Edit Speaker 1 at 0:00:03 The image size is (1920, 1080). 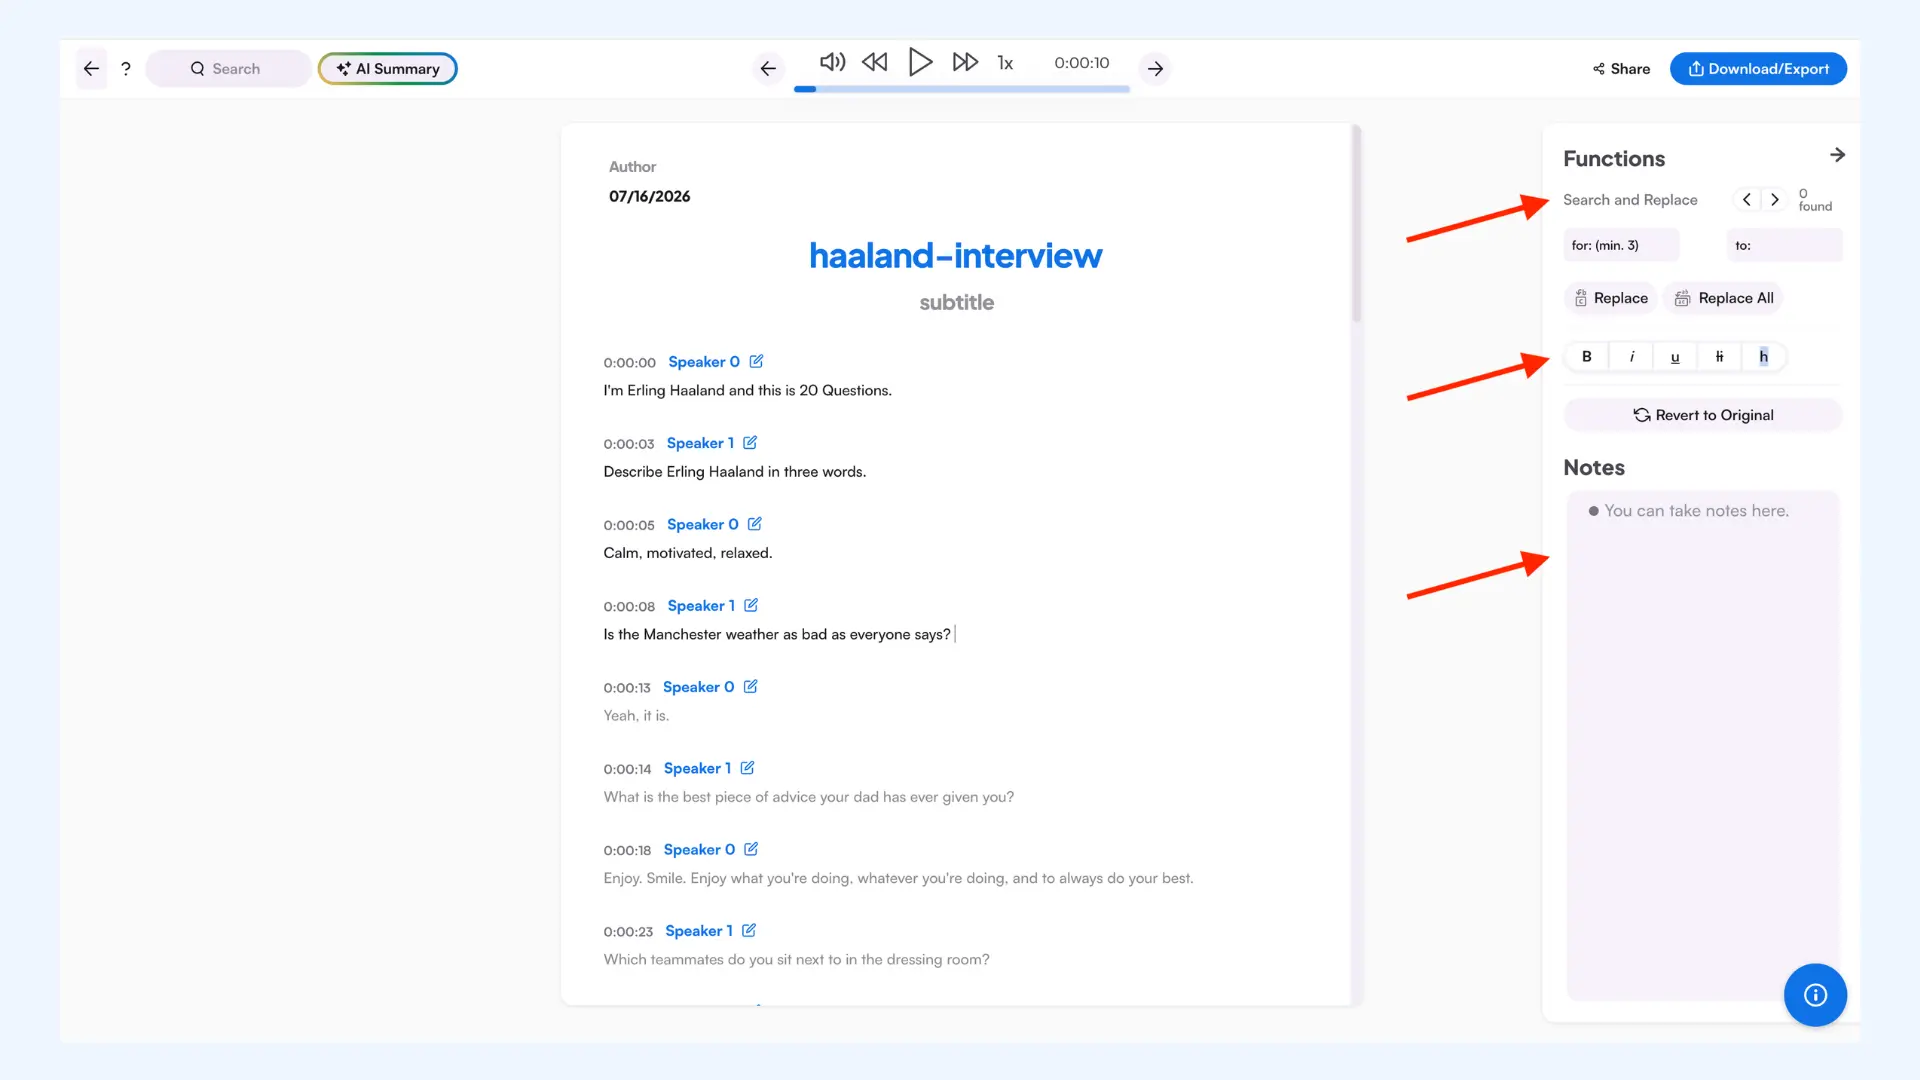pyautogui.click(x=750, y=442)
